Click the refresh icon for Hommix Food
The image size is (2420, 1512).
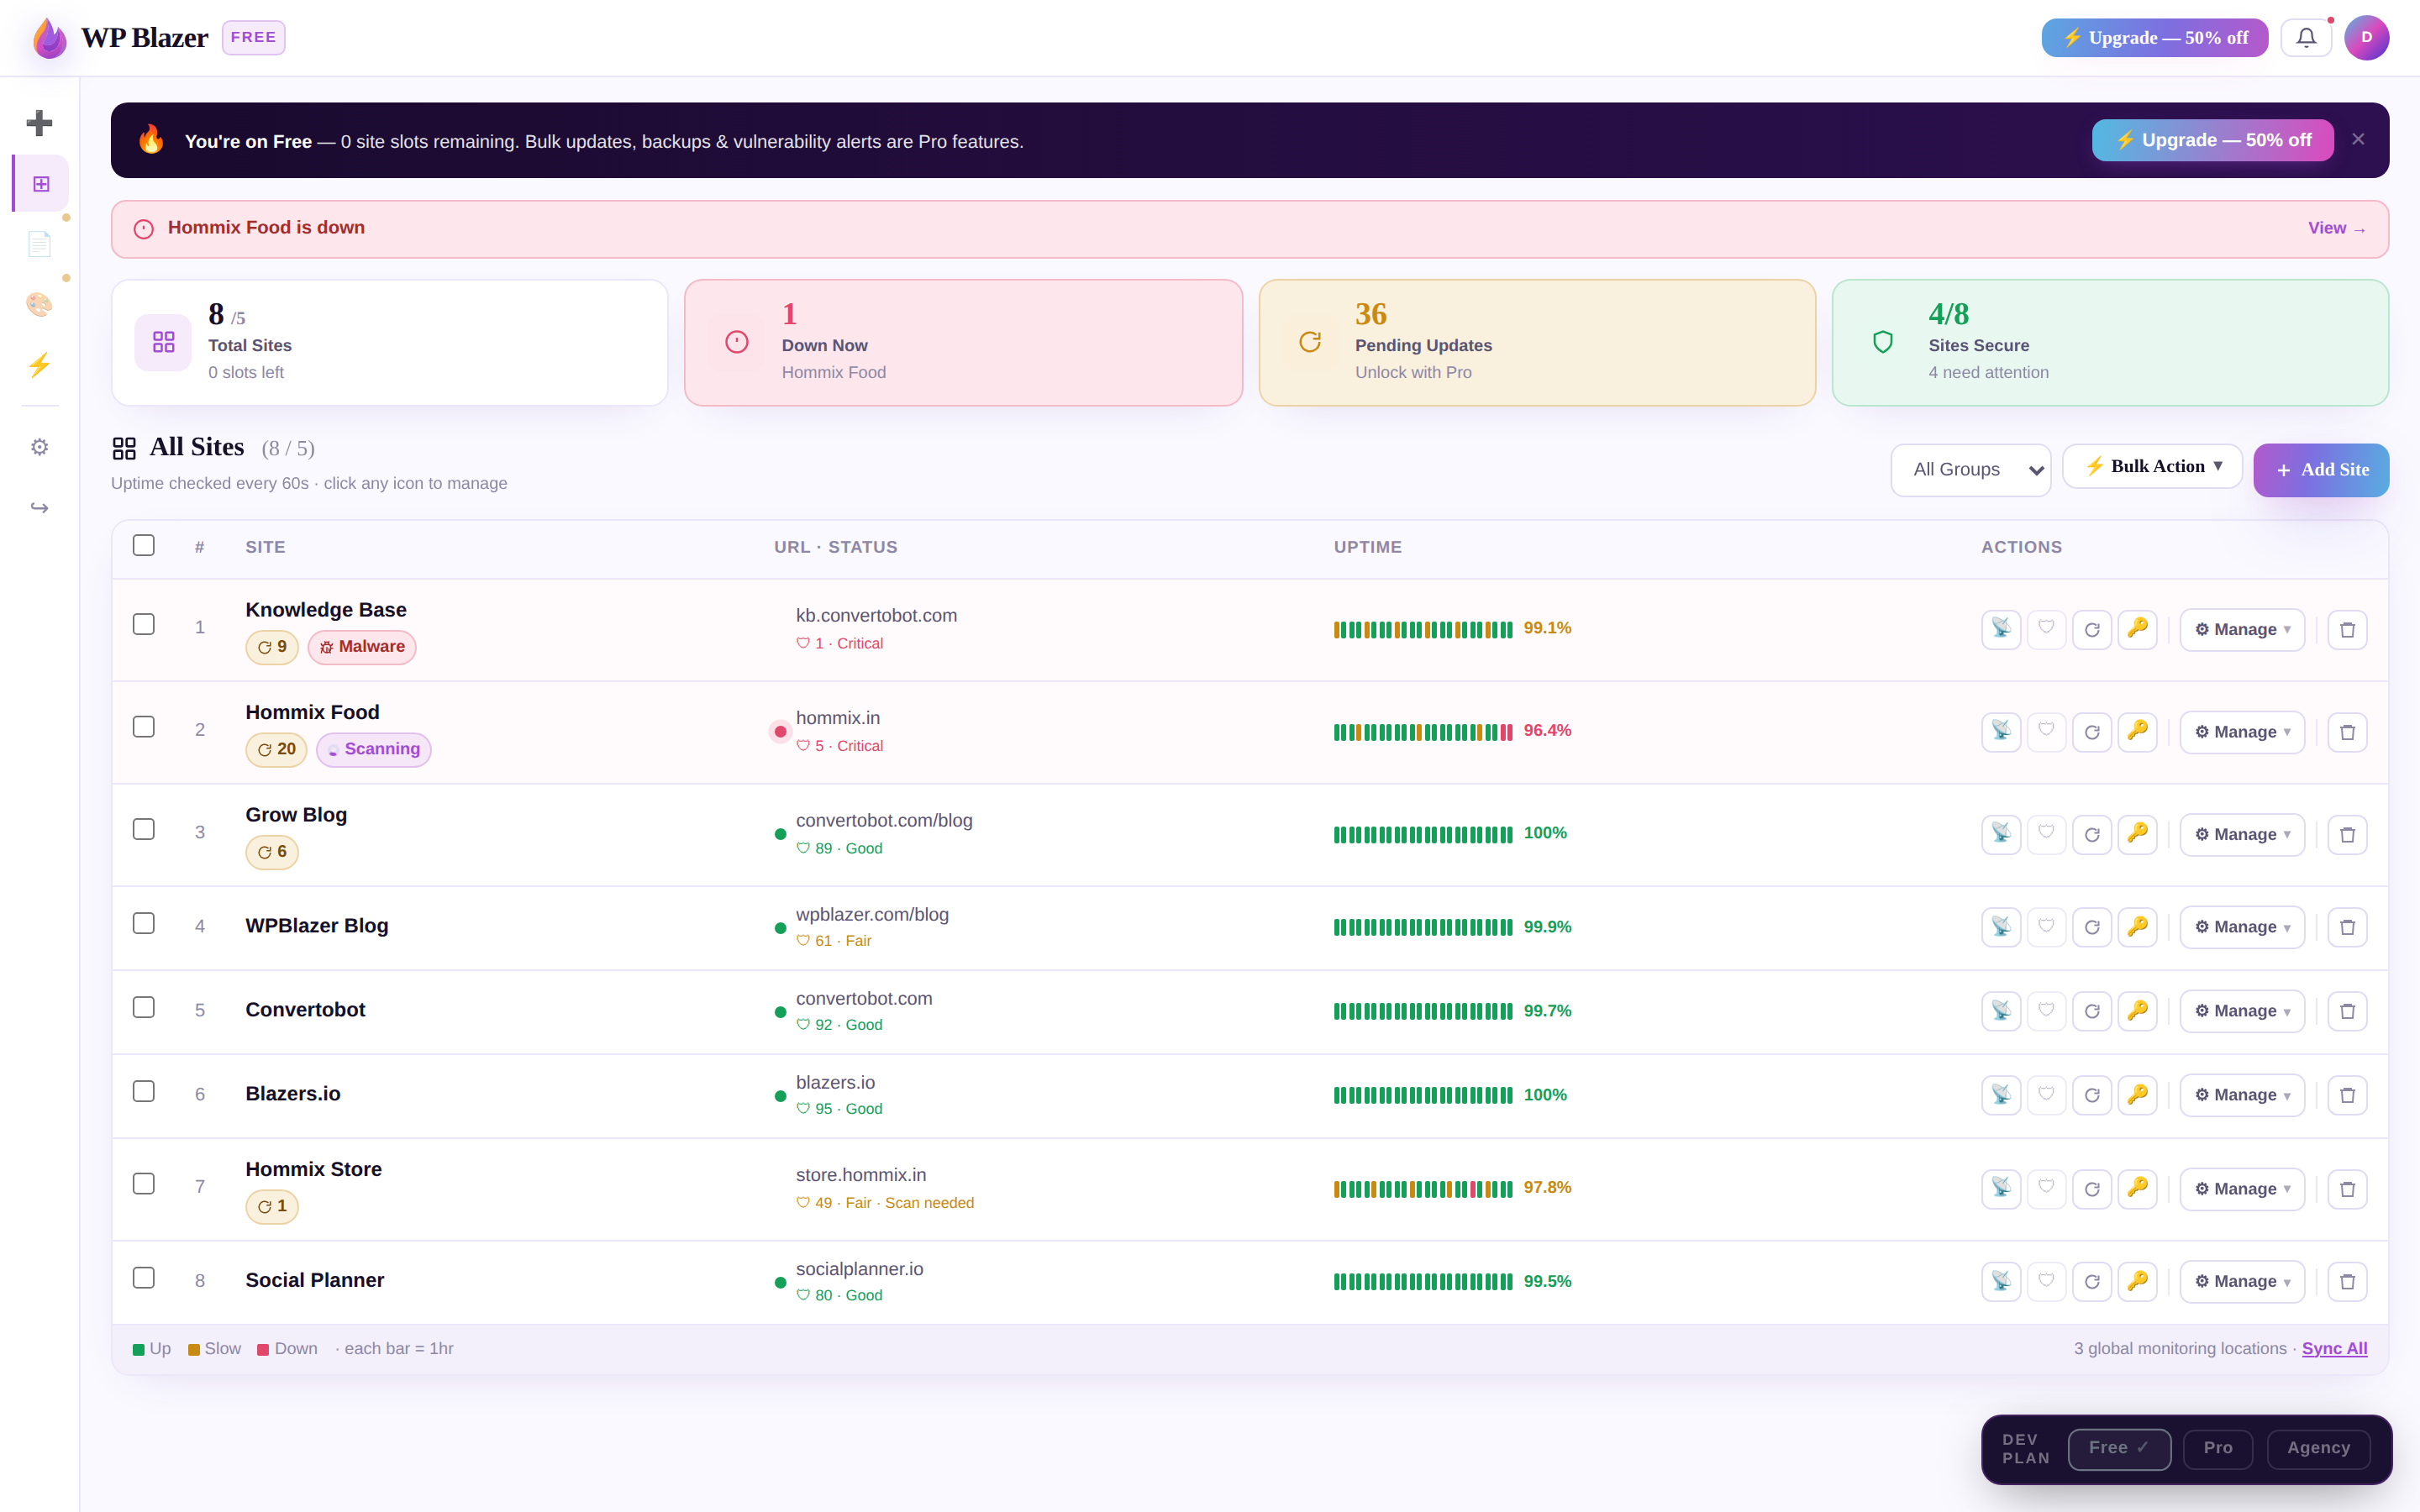[x=2092, y=731]
